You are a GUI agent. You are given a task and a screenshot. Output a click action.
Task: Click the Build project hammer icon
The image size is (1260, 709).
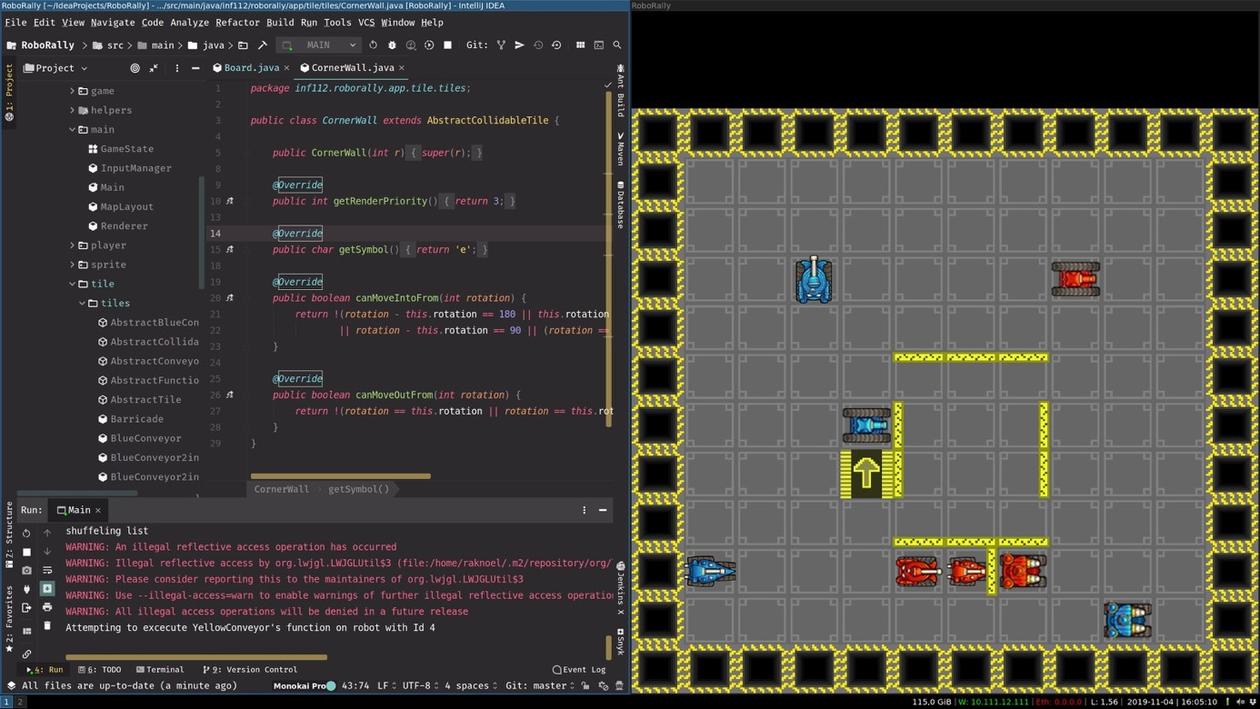click(x=262, y=45)
